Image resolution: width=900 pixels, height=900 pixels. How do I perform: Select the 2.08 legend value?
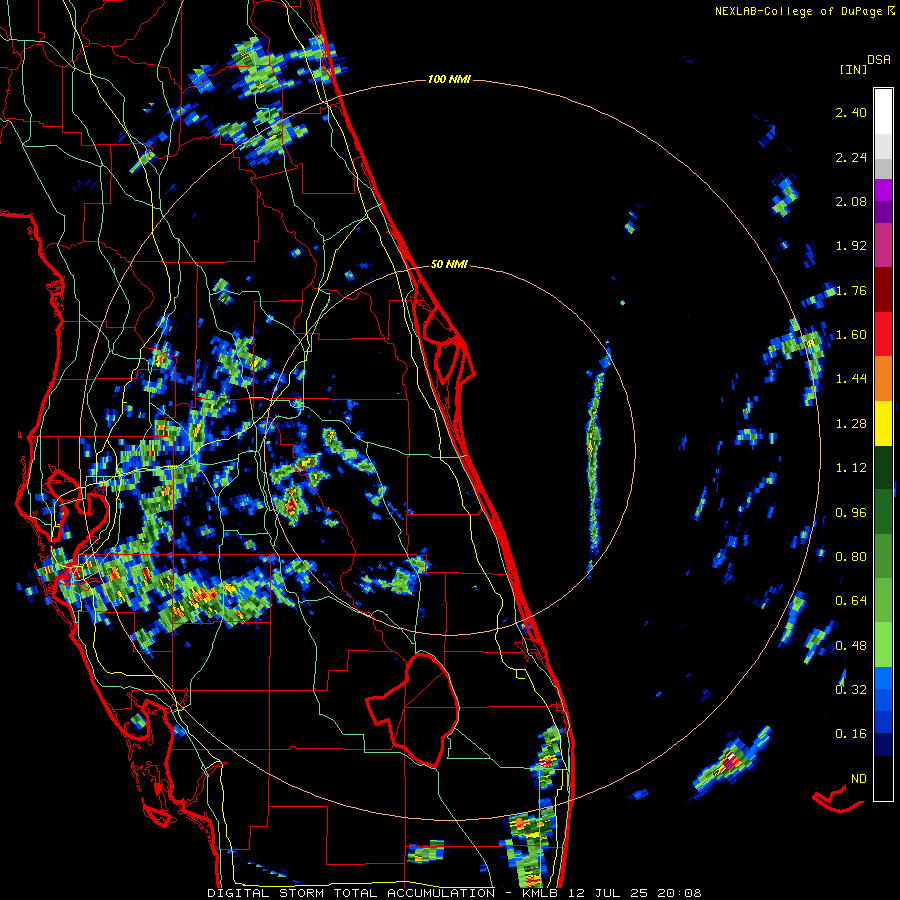(851, 201)
